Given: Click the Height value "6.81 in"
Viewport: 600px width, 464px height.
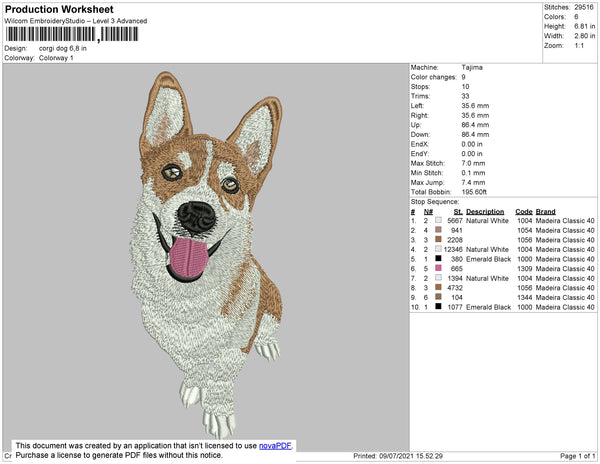Looking at the screenshot, I should click(x=584, y=26).
